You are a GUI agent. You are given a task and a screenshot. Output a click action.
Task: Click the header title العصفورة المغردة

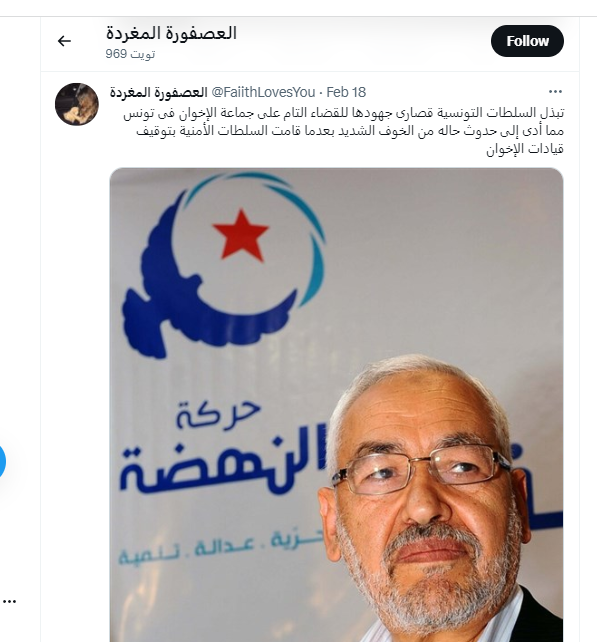[x=171, y=33]
